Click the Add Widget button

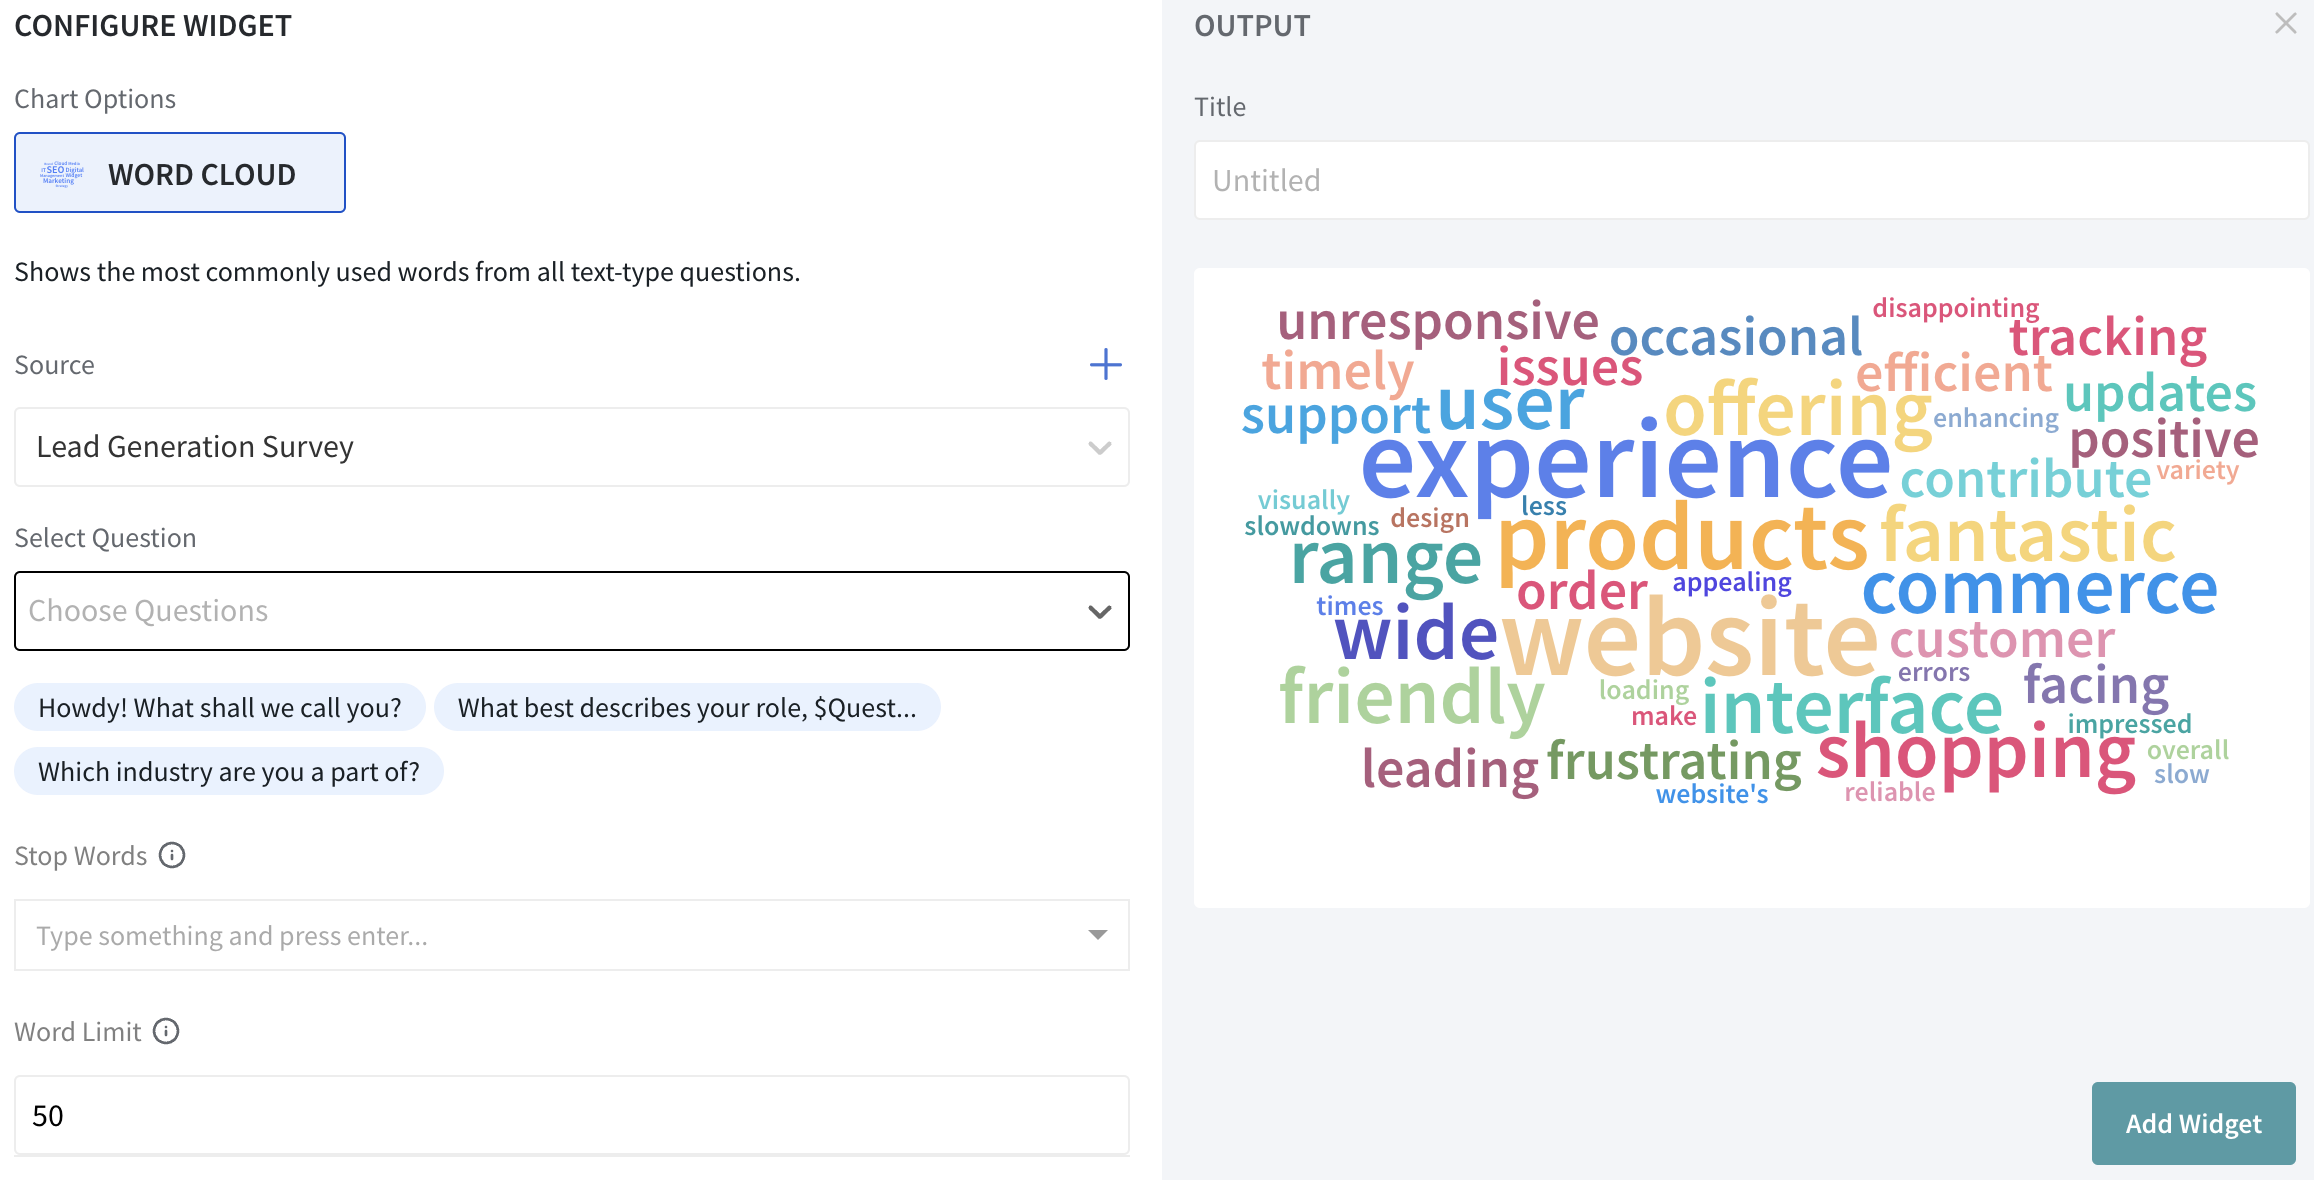coord(2193,1123)
